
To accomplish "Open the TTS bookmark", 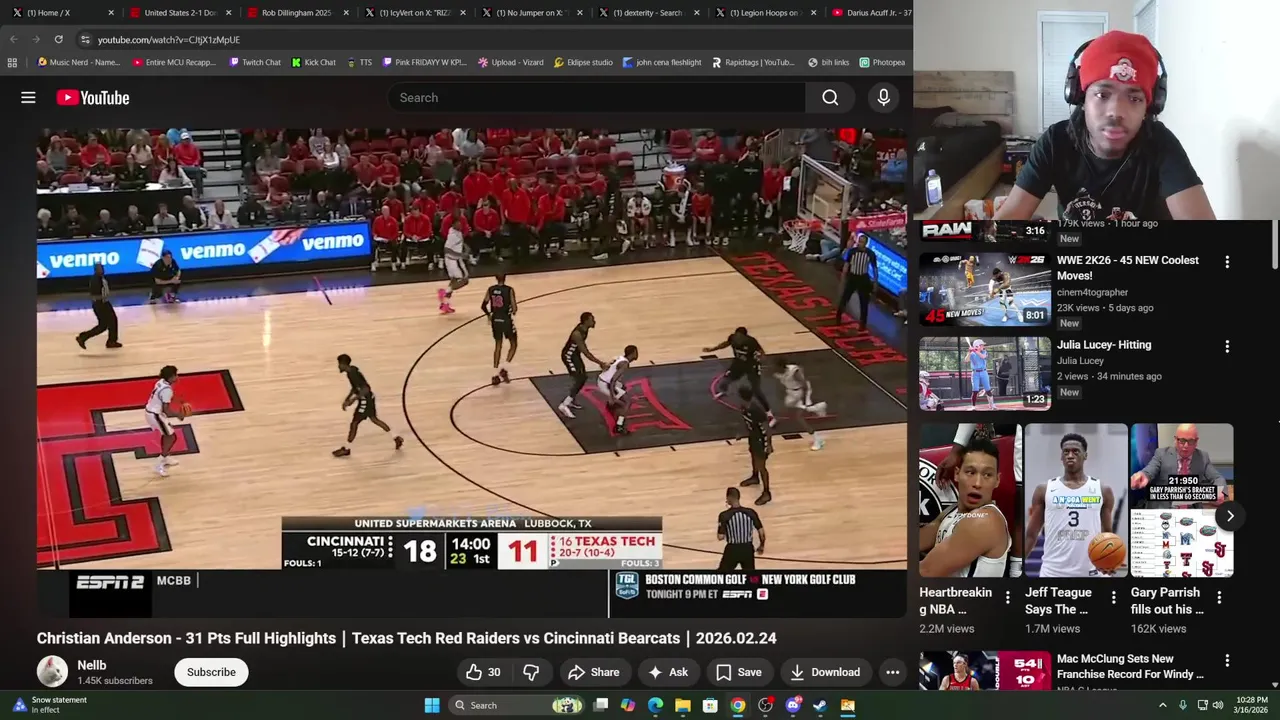I will coord(359,62).
